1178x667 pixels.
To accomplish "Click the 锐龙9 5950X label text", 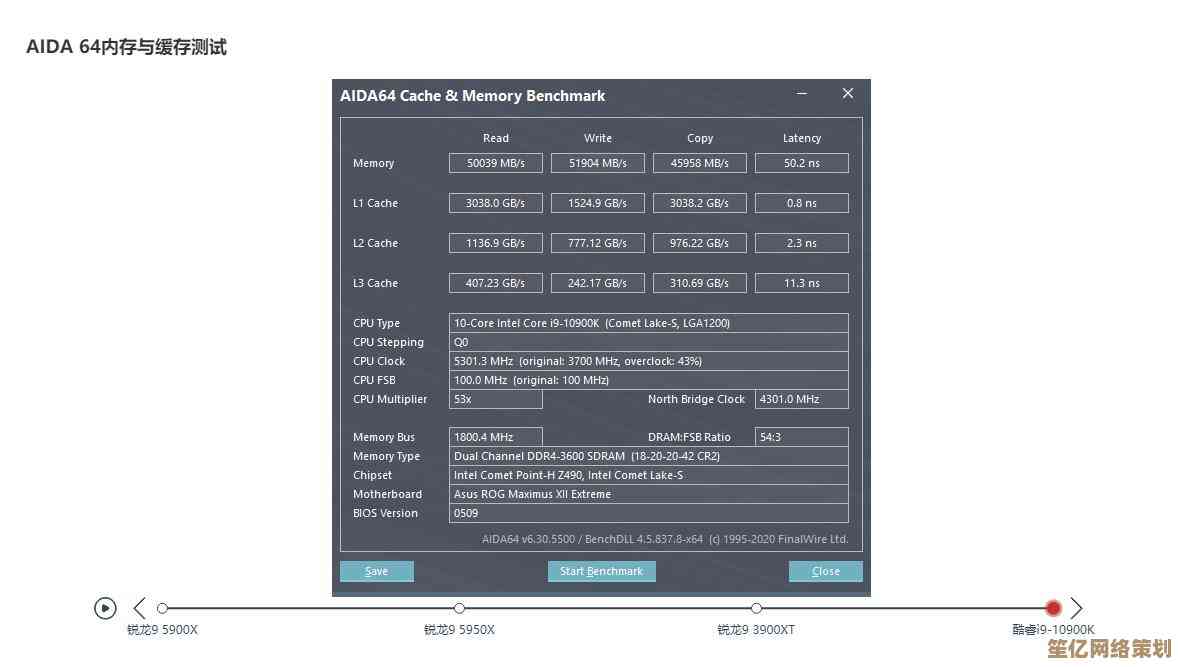I will pos(459,630).
